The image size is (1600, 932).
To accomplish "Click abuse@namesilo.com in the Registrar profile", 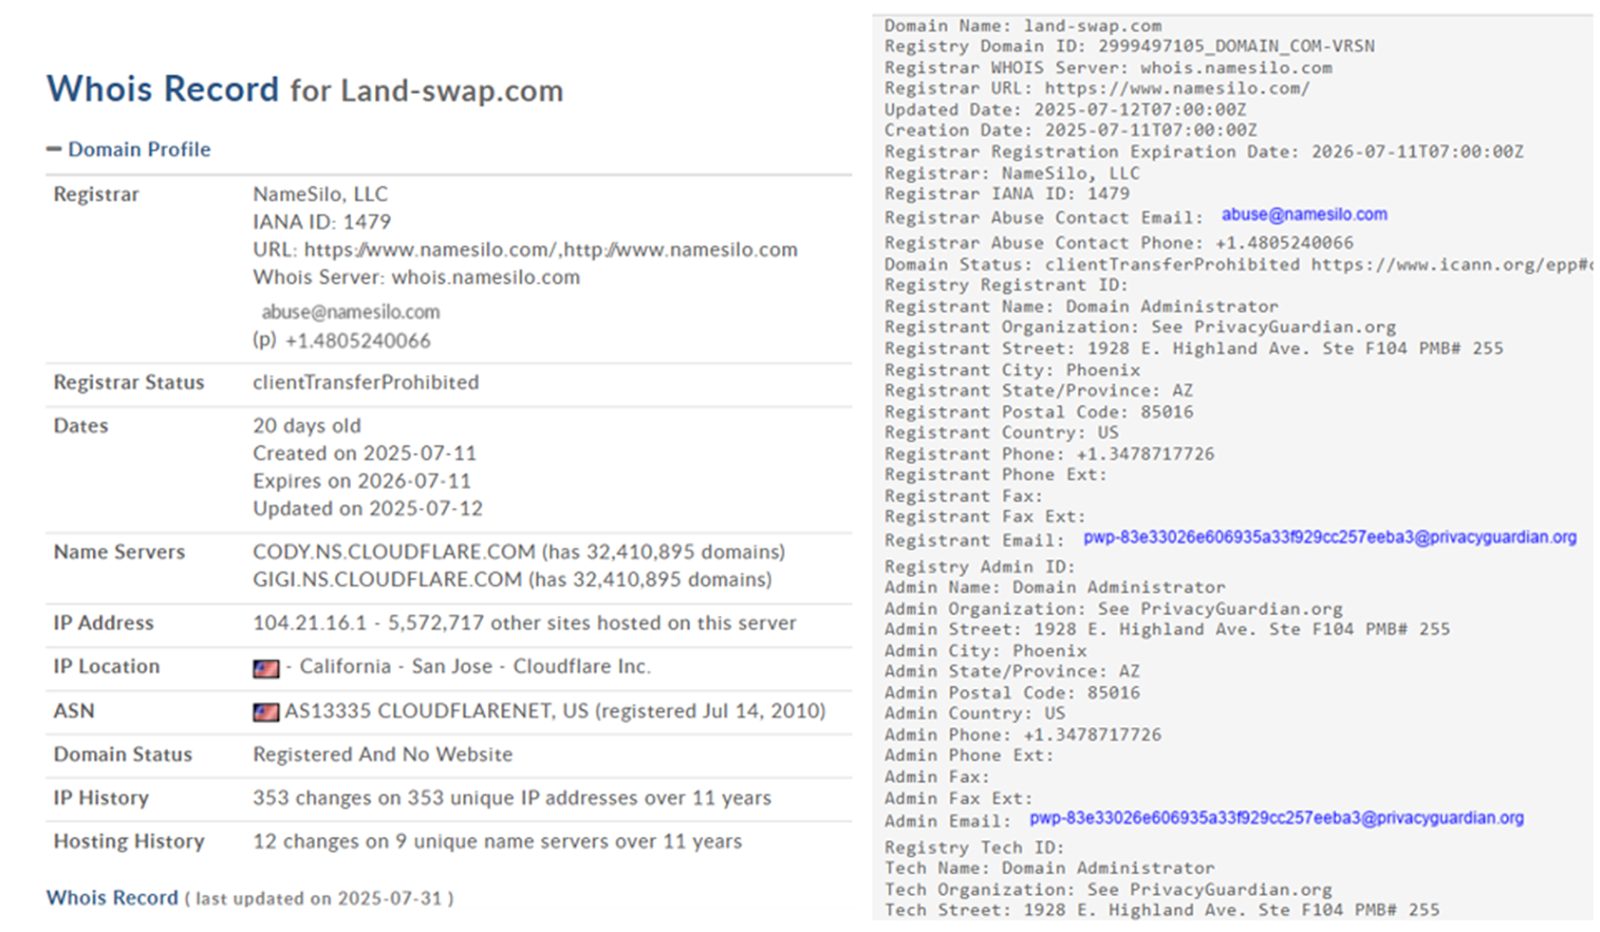I will 351,312.
